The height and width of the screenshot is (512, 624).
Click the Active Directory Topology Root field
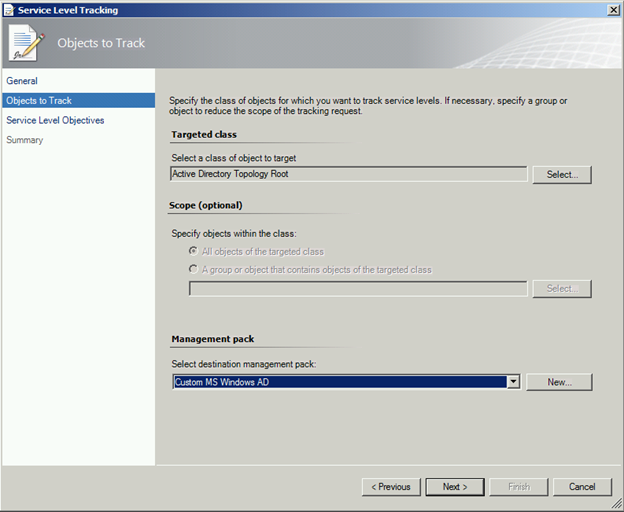pyautogui.click(x=349, y=174)
